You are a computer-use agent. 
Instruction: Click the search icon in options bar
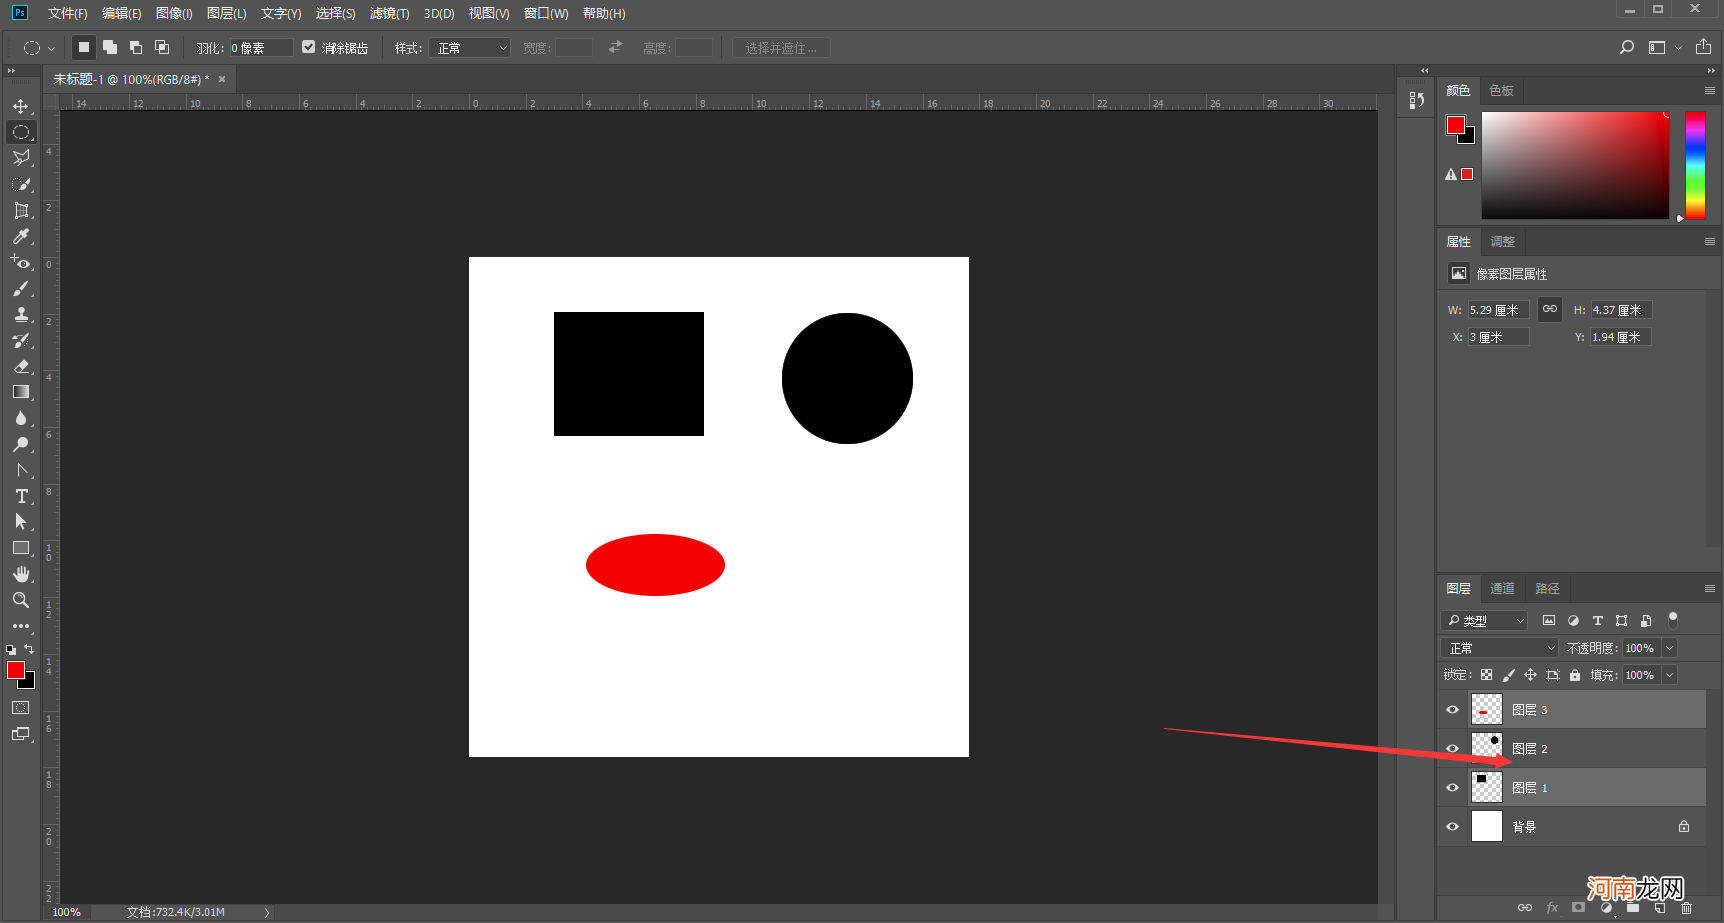point(1627,47)
